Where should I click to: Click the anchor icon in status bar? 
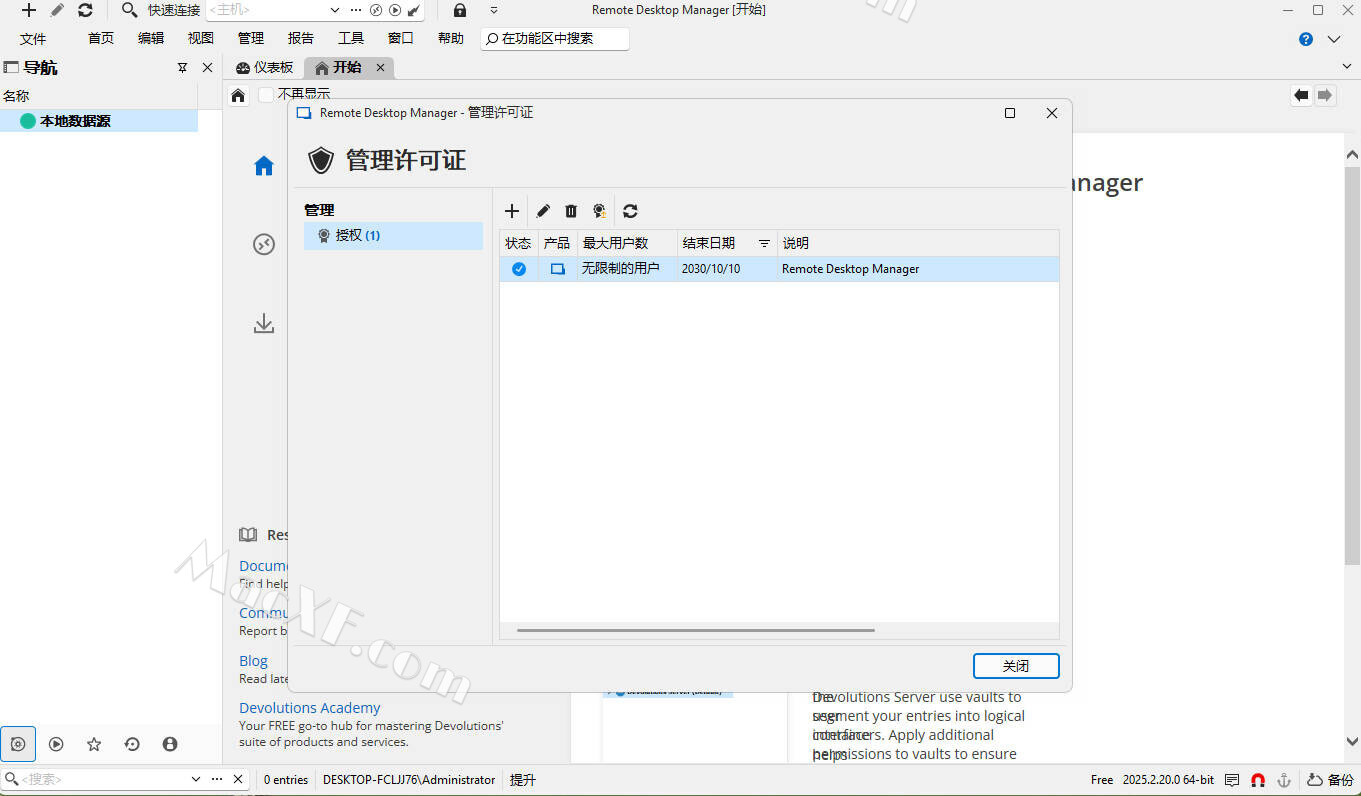tap(1285, 780)
